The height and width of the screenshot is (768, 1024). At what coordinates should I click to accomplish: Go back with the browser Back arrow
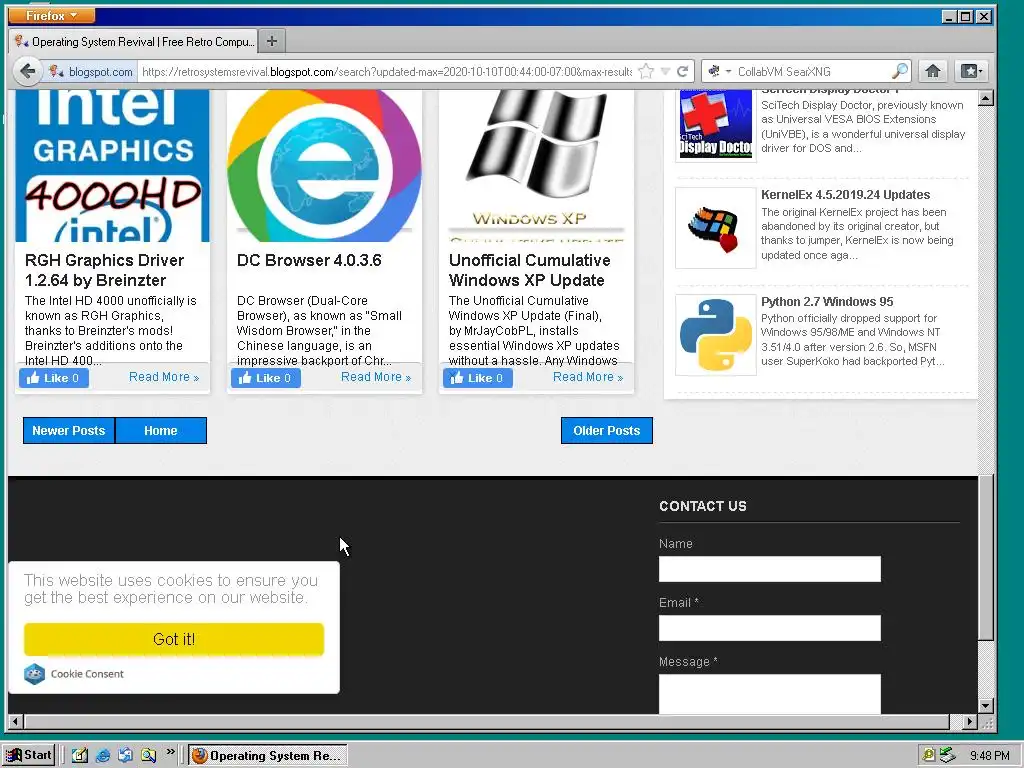[x=27, y=71]
